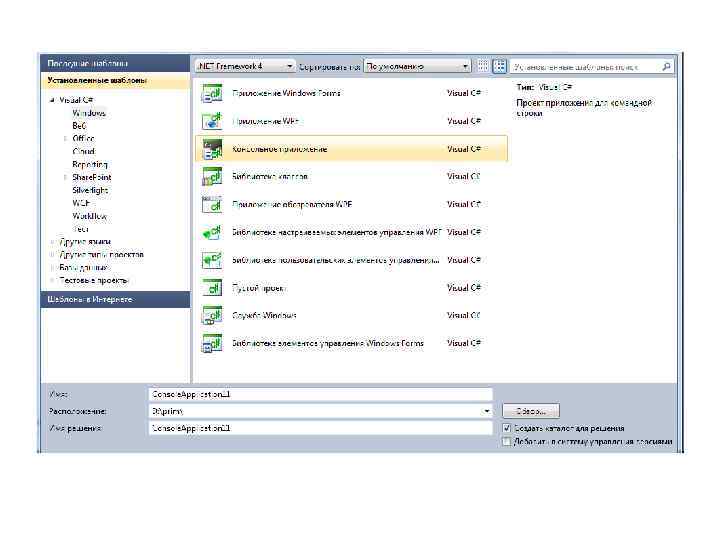Enable Добавить в систему управления версиями checkbox

pyautogui.click(x=506, y=441)
